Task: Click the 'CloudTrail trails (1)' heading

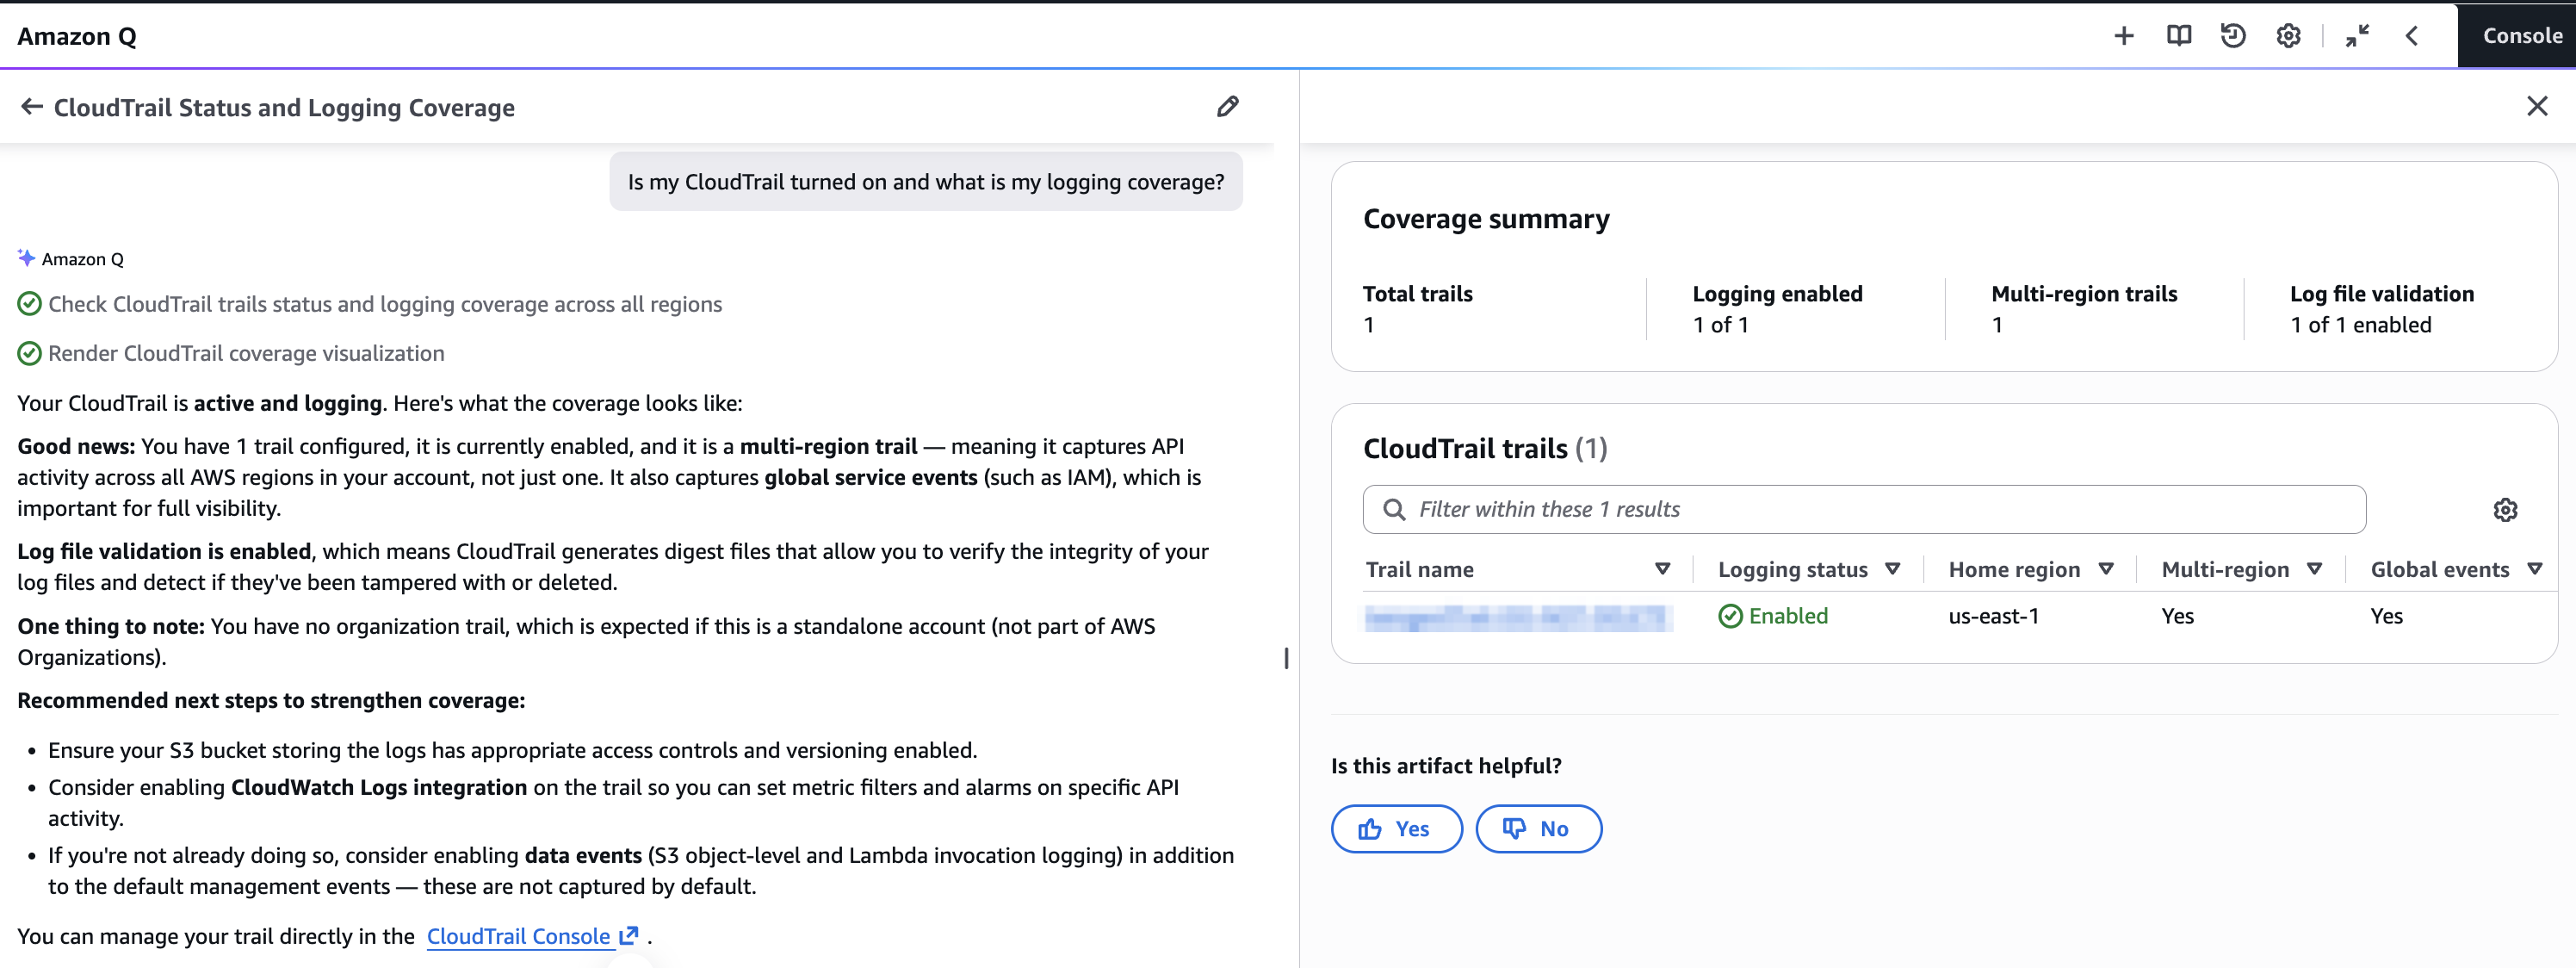Action: (x=1485, y=449)
